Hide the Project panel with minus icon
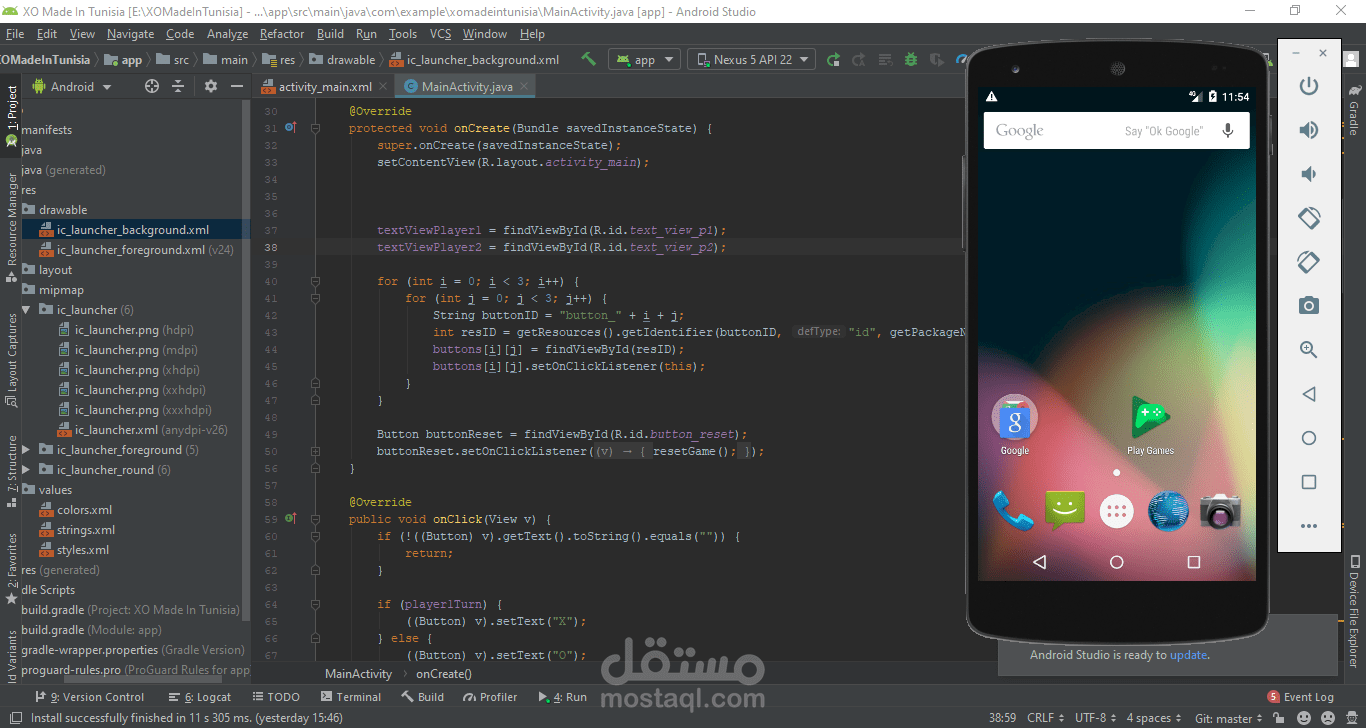This screenshot has height=728, width=1366. 237,86
